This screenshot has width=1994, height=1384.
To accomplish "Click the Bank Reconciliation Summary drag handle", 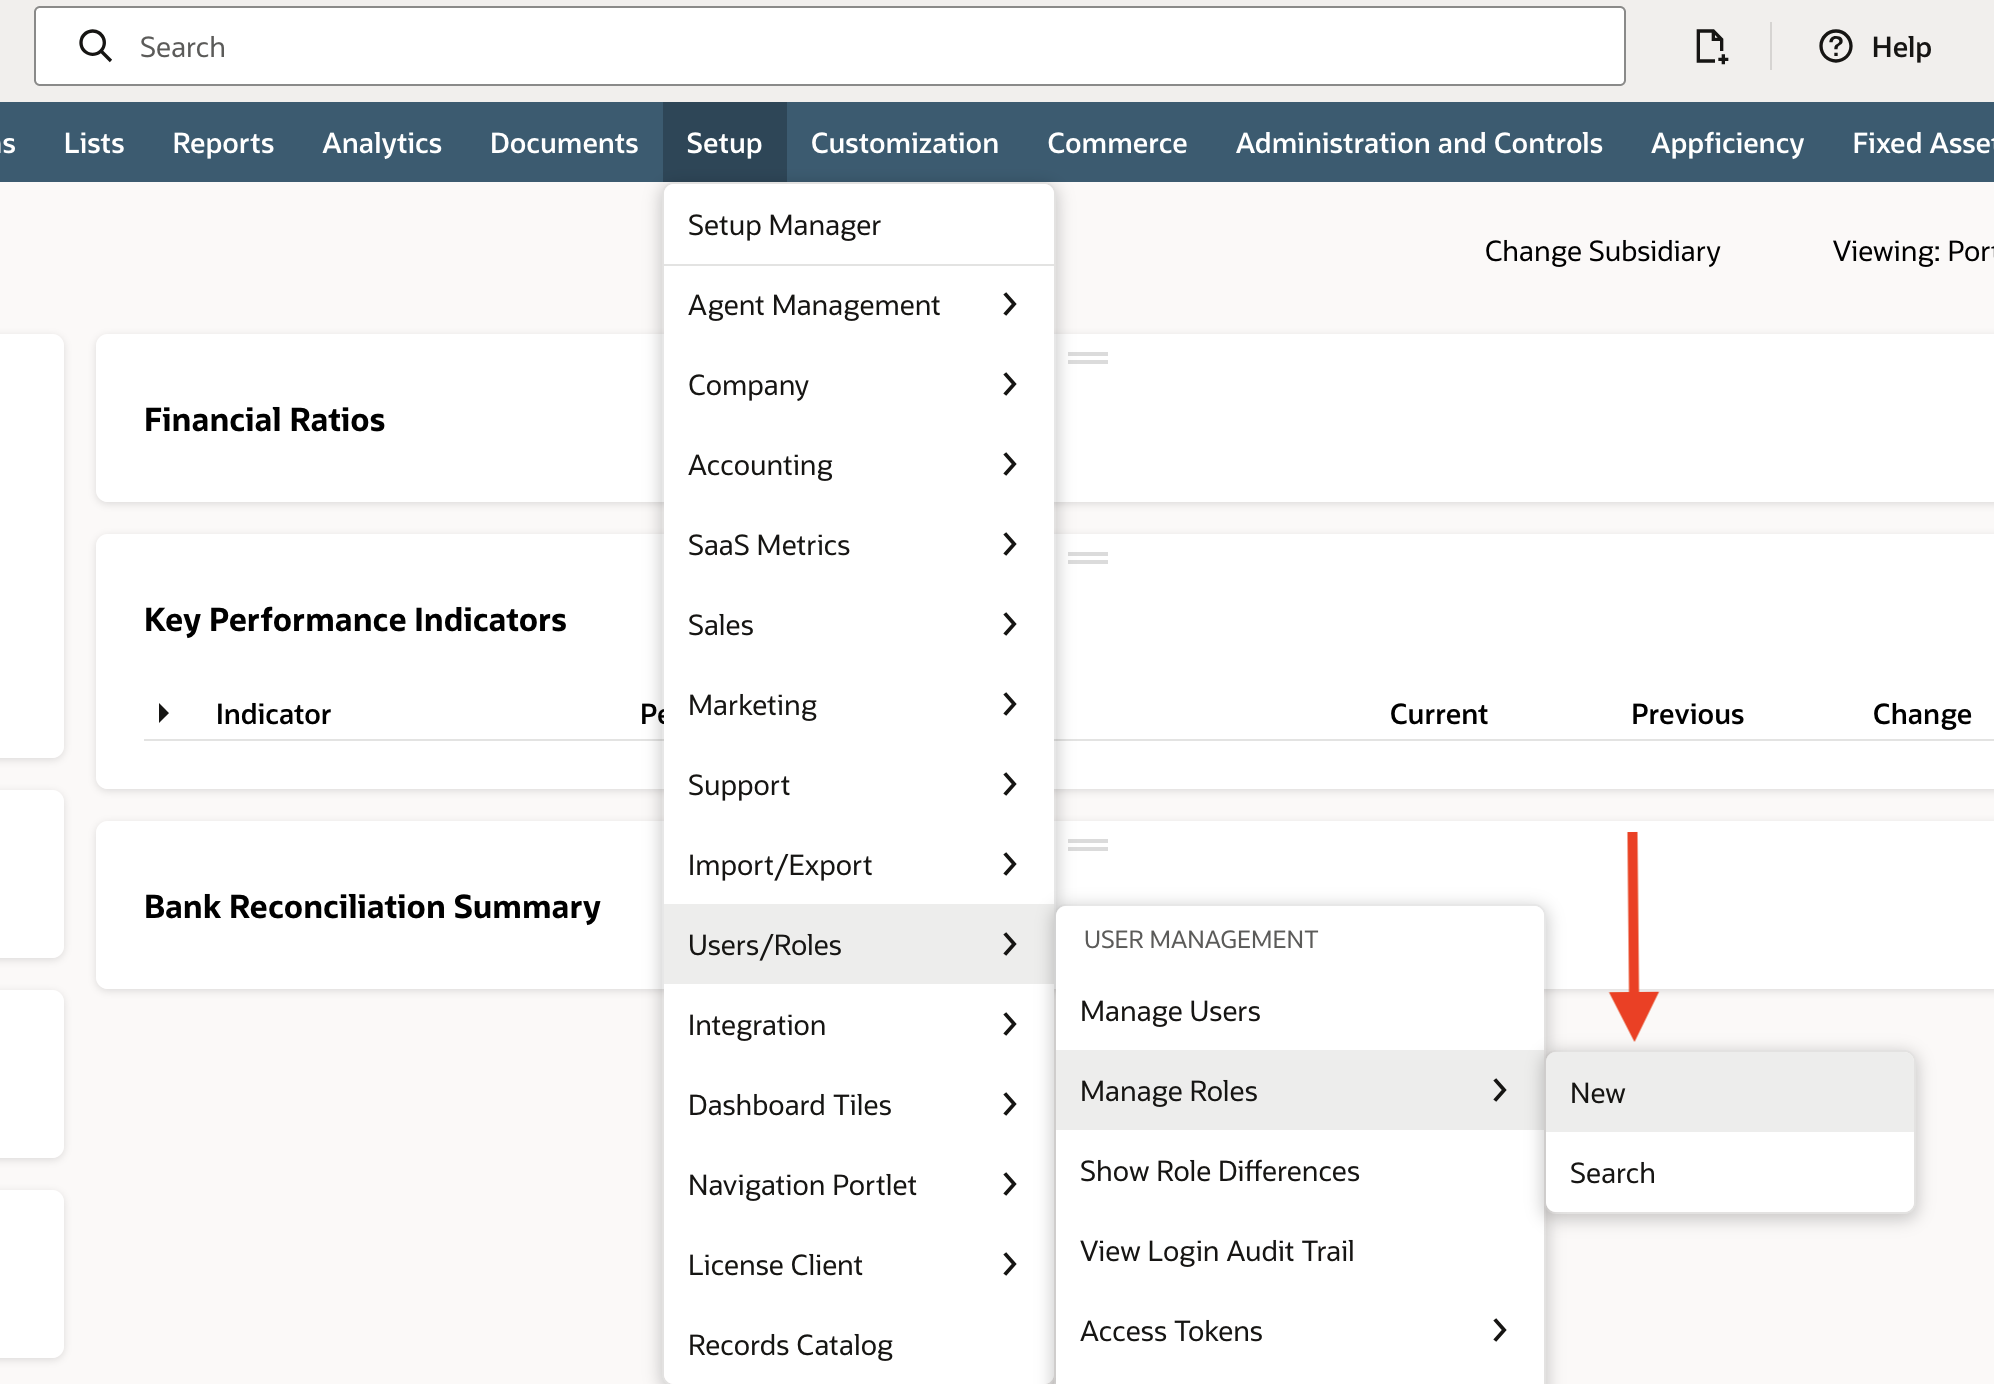I will point(1087,845).
